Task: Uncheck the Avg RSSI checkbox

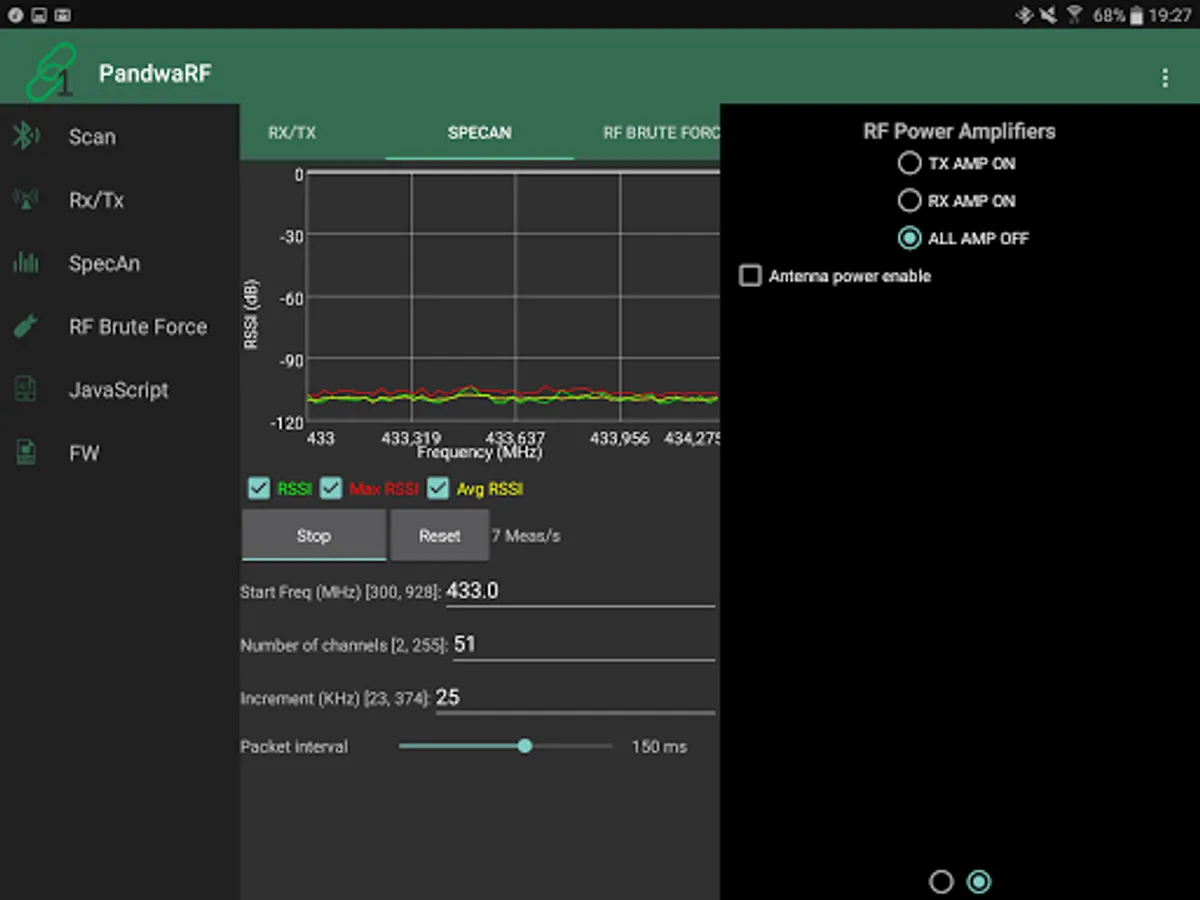Action: coord(438,488)
